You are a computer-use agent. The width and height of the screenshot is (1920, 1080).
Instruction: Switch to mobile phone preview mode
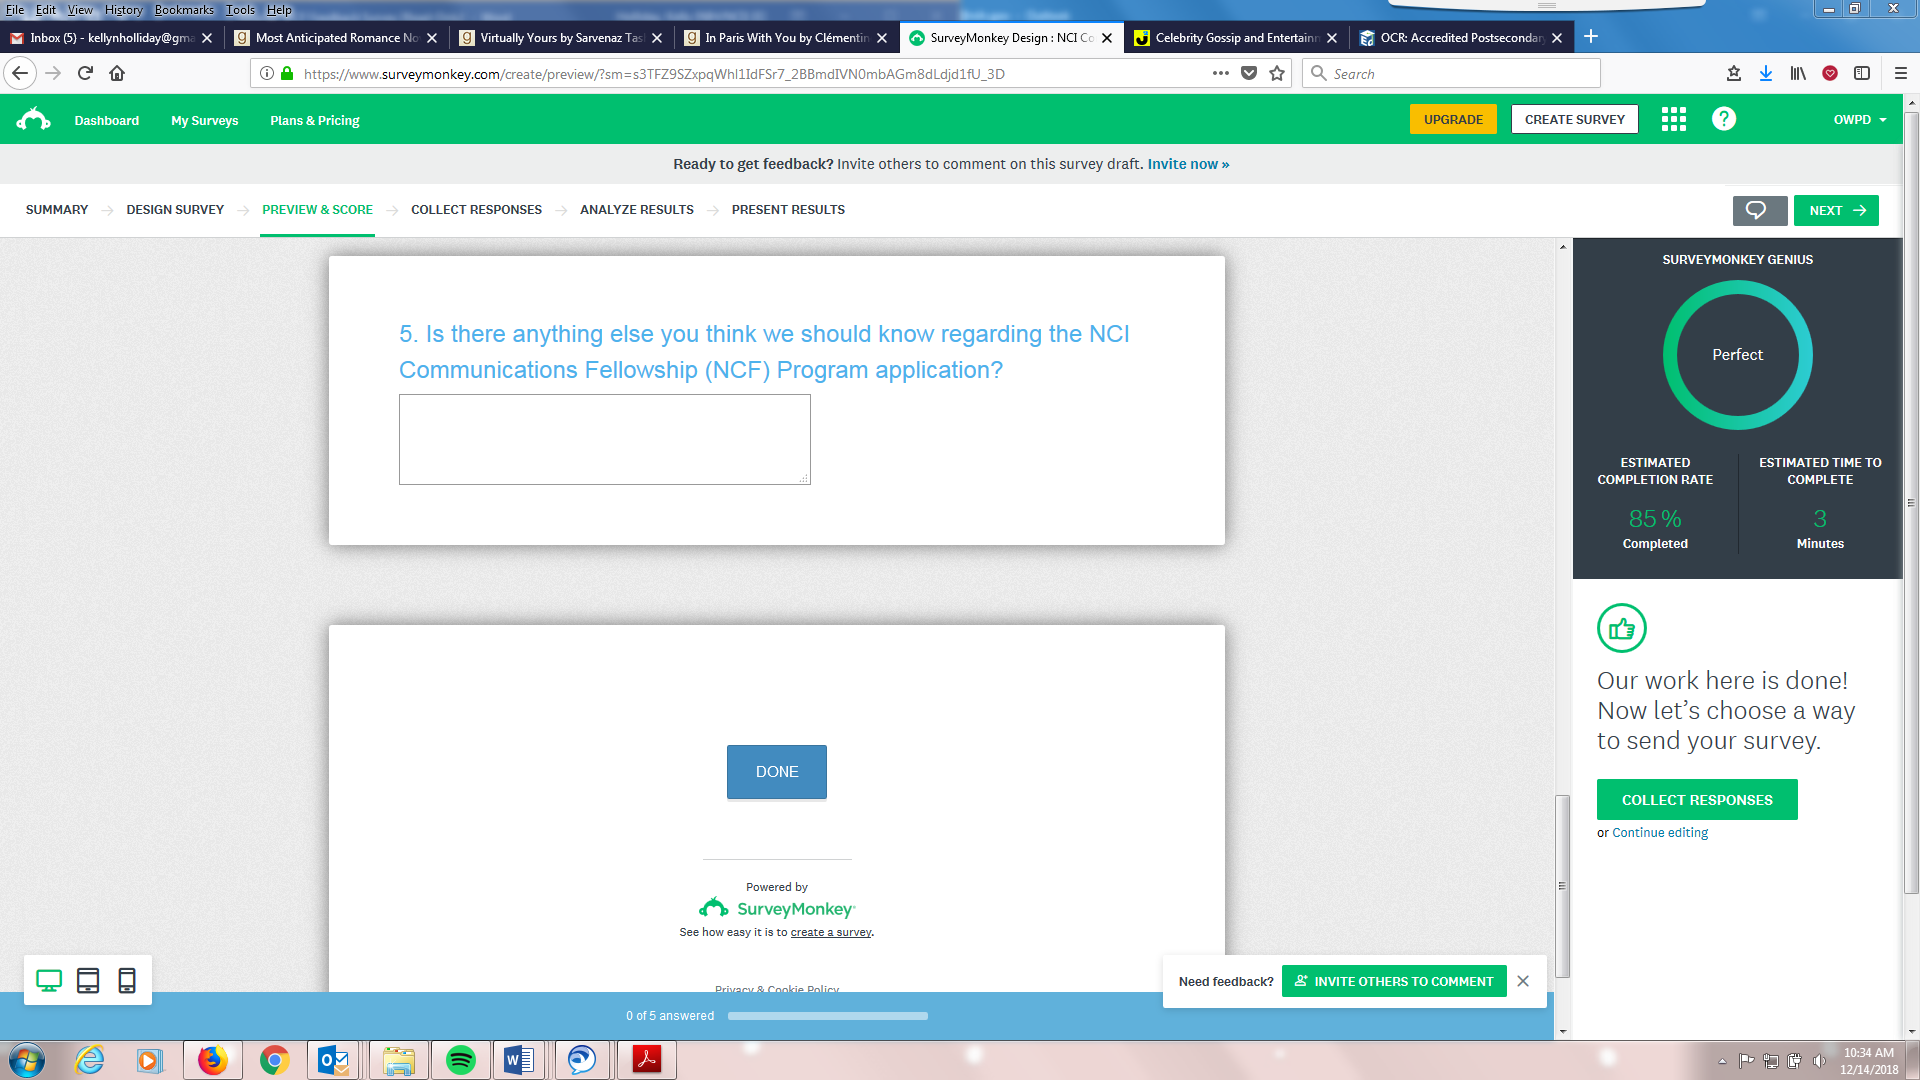(x=127, y=981)
